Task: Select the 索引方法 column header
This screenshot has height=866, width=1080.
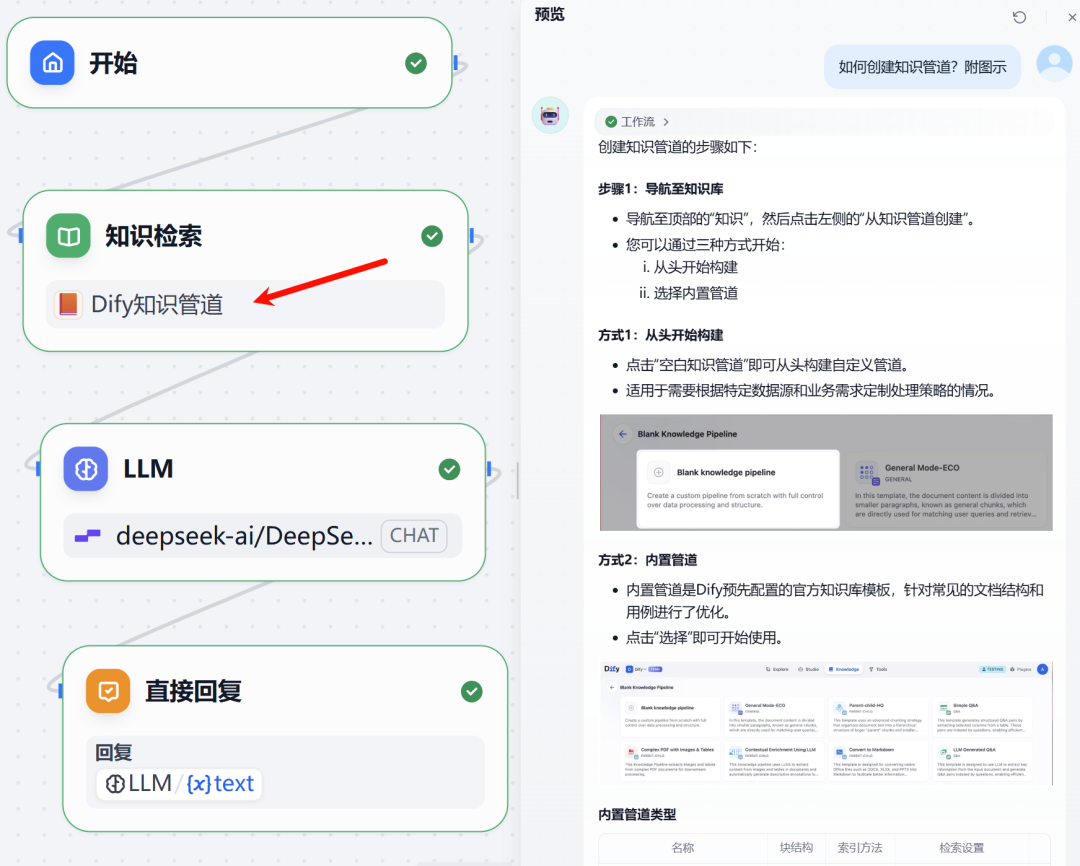Action: (x=861, y=847)
